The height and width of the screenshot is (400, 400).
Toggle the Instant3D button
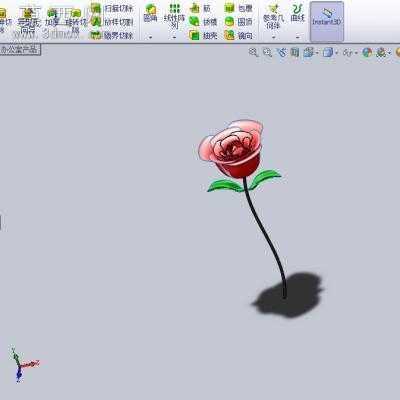pos(327,21)
